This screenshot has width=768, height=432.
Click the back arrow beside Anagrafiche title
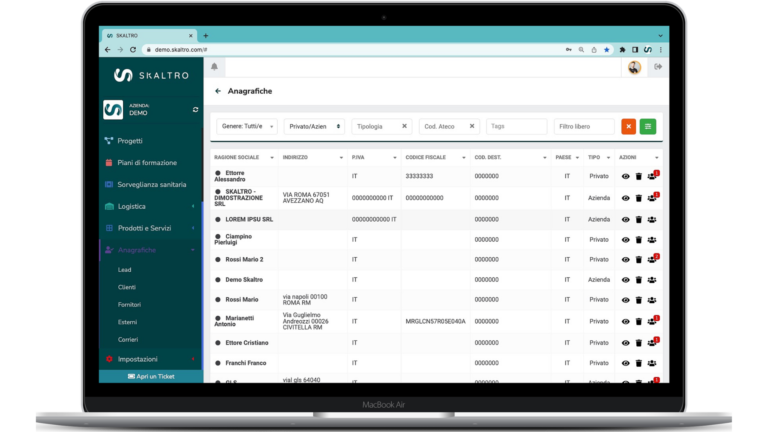(x=218, y=91)
